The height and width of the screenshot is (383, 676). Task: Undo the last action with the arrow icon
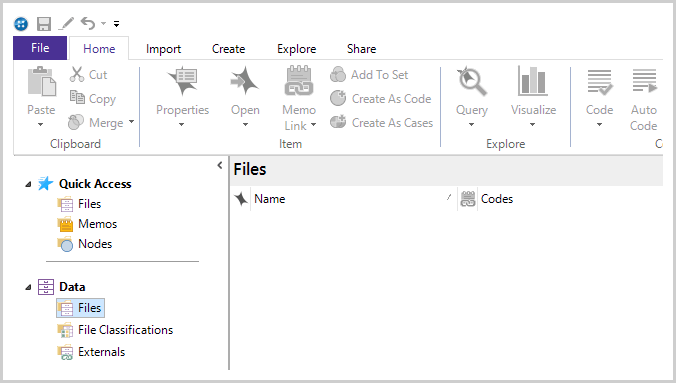(x=88, y=23)
